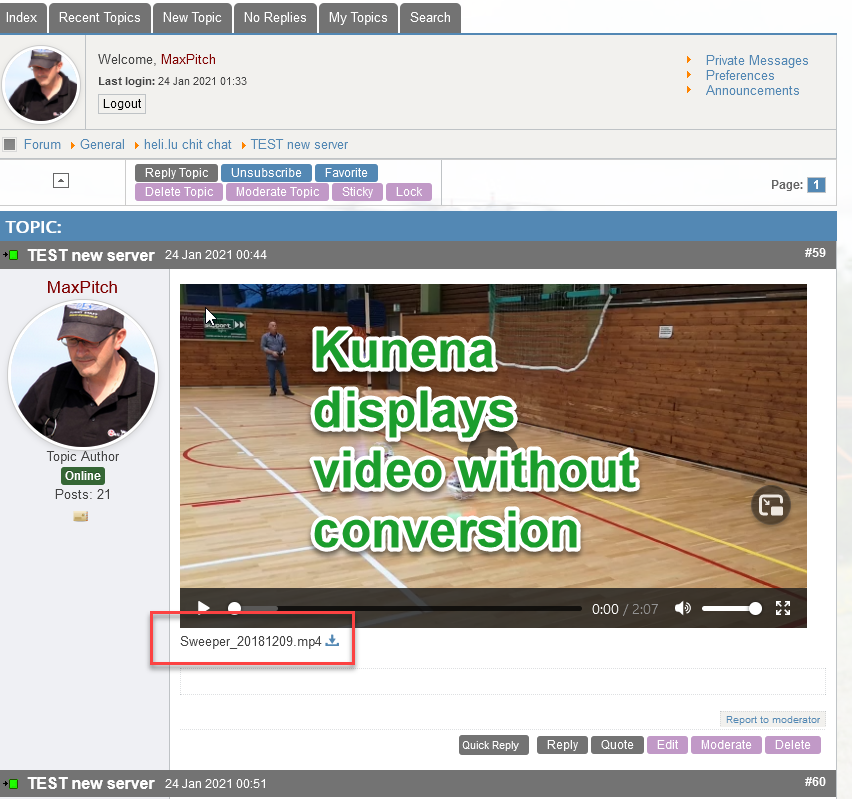Switch to the No Replies tab
Viewport: 852px width, 799px height.
(276, 17)
